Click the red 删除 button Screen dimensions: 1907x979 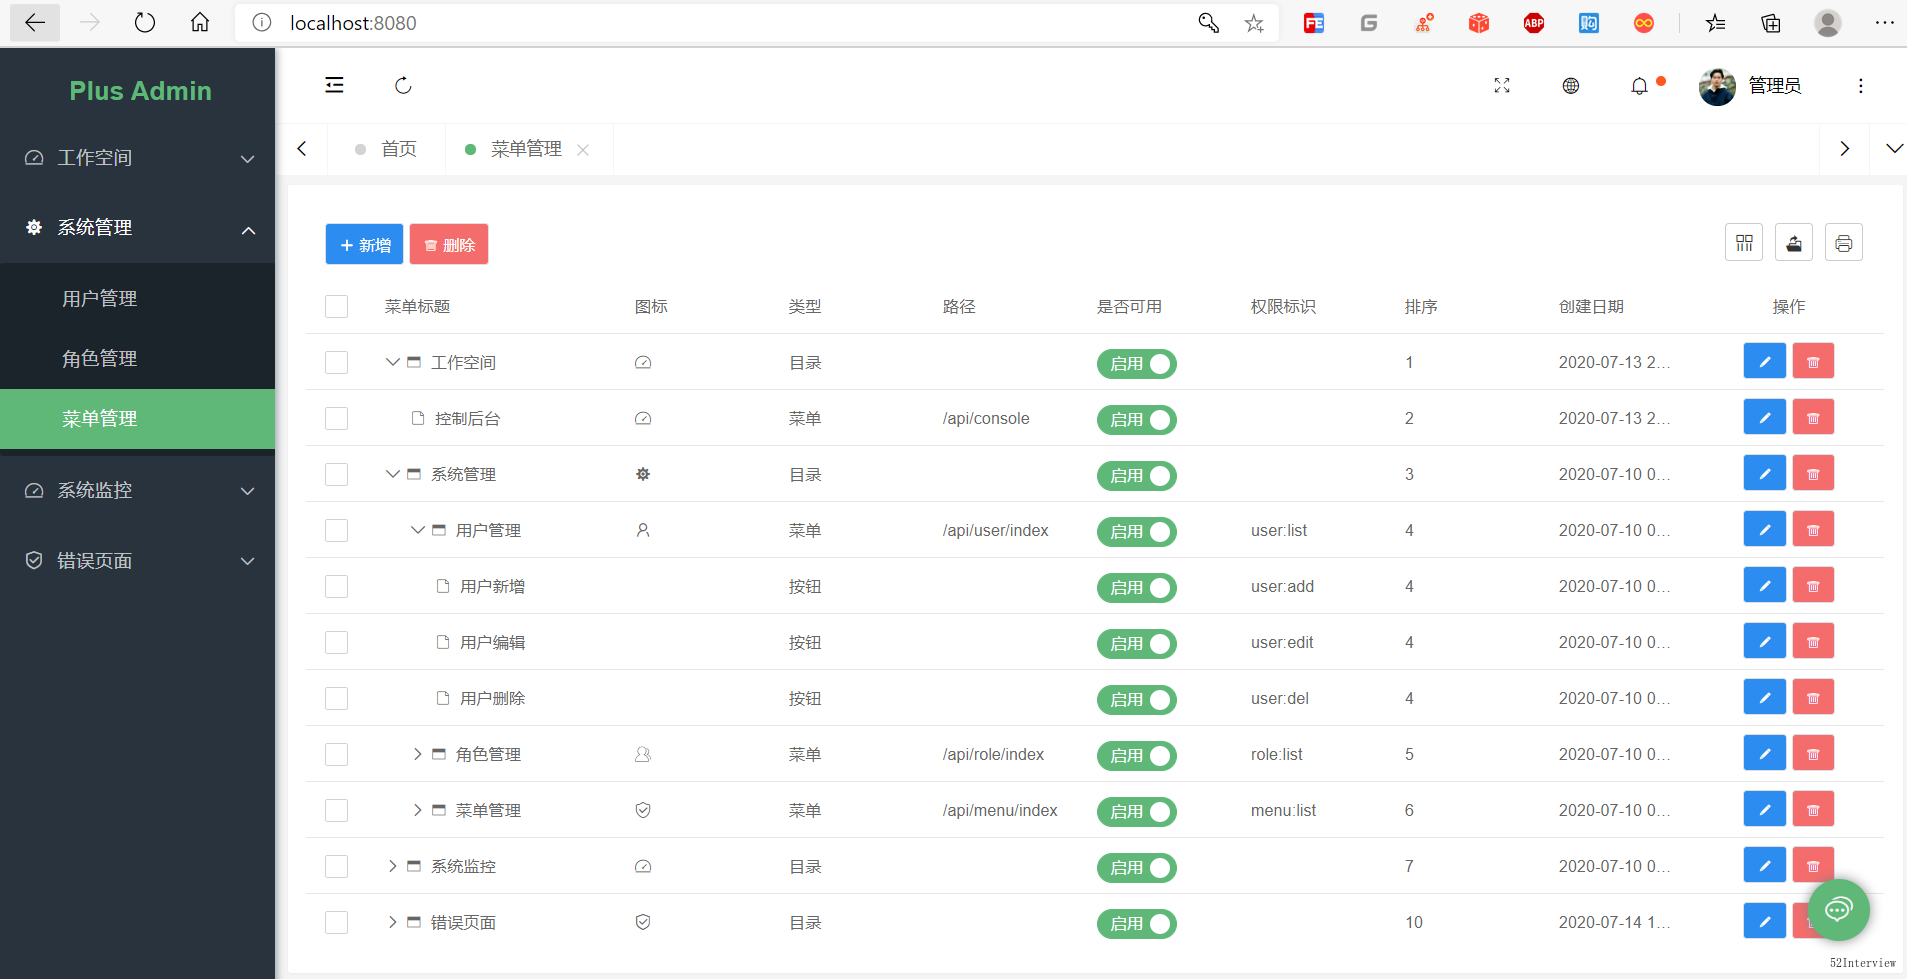(448, 244)
